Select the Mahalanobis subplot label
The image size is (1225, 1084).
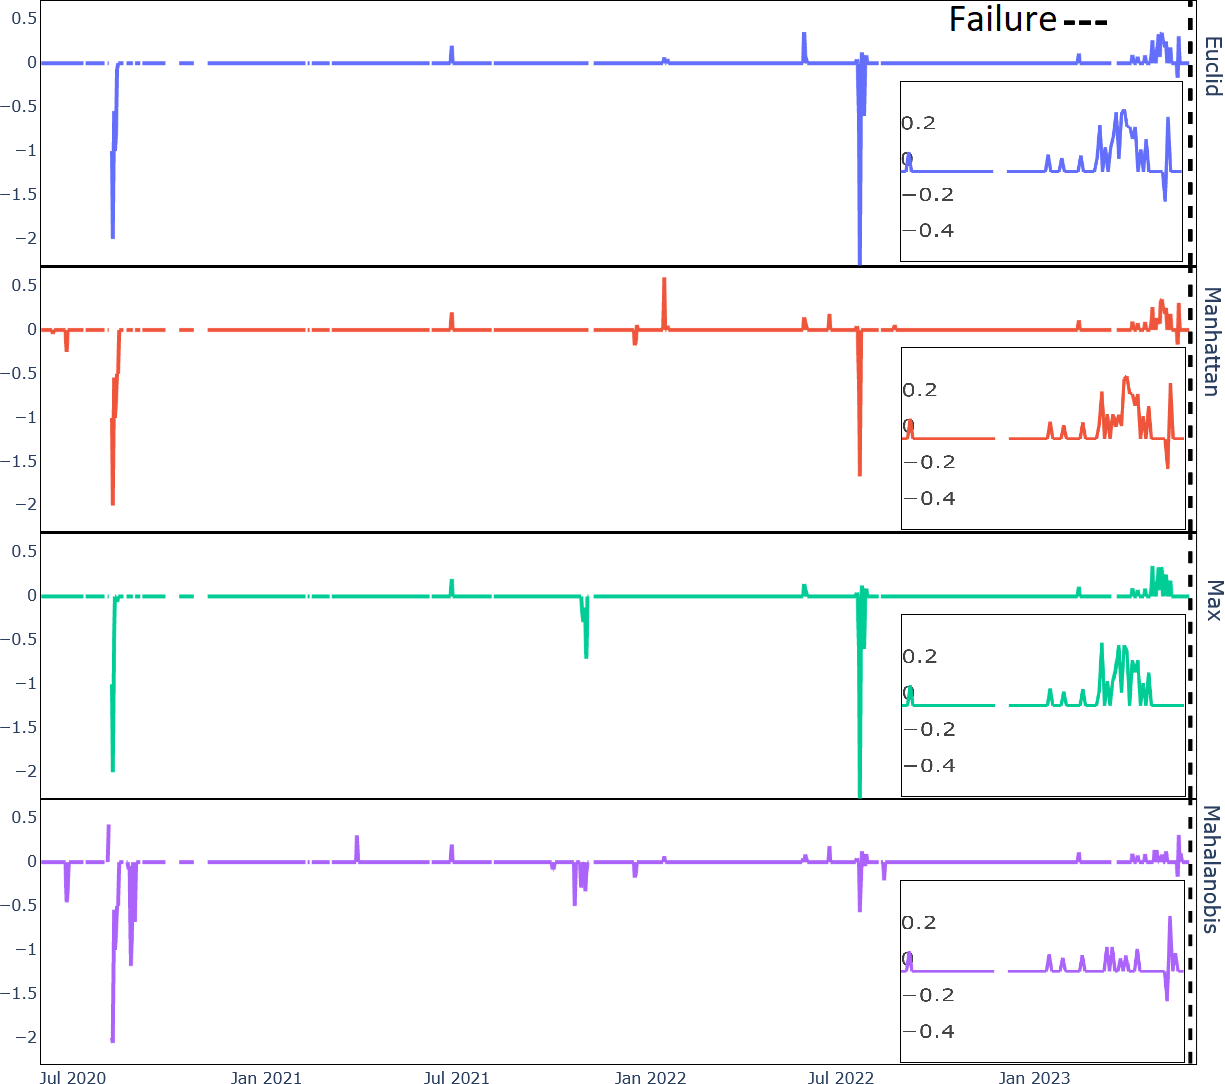[x=1212, y=869]
